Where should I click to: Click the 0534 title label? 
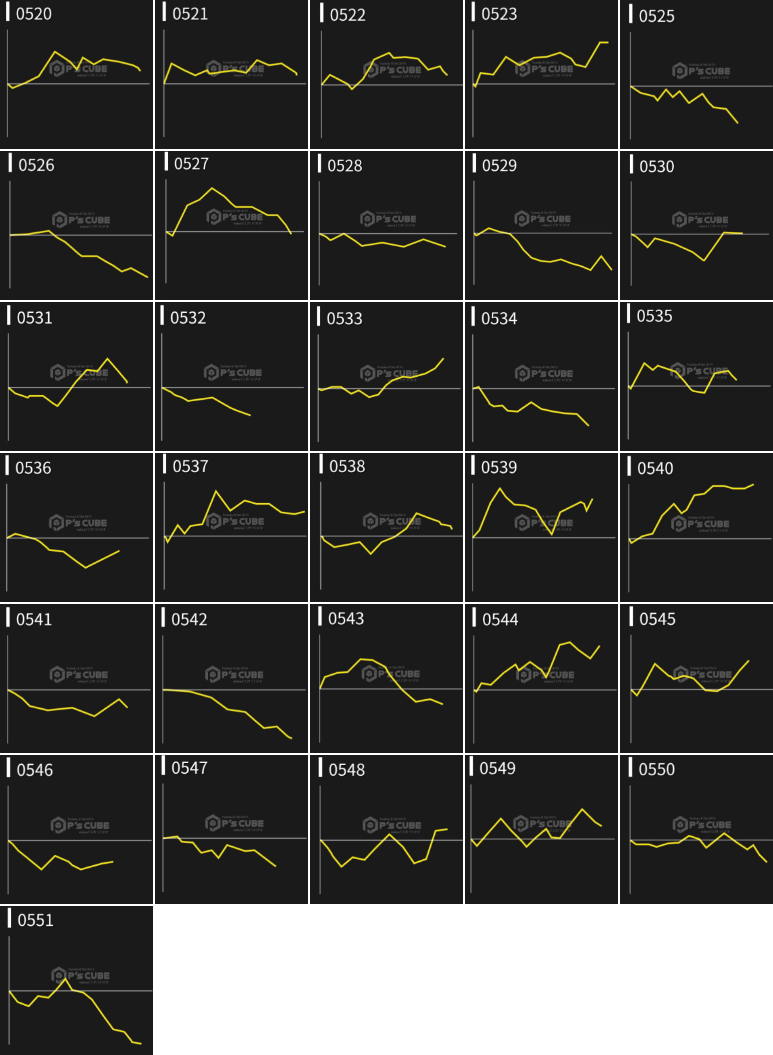click(499, 318)
